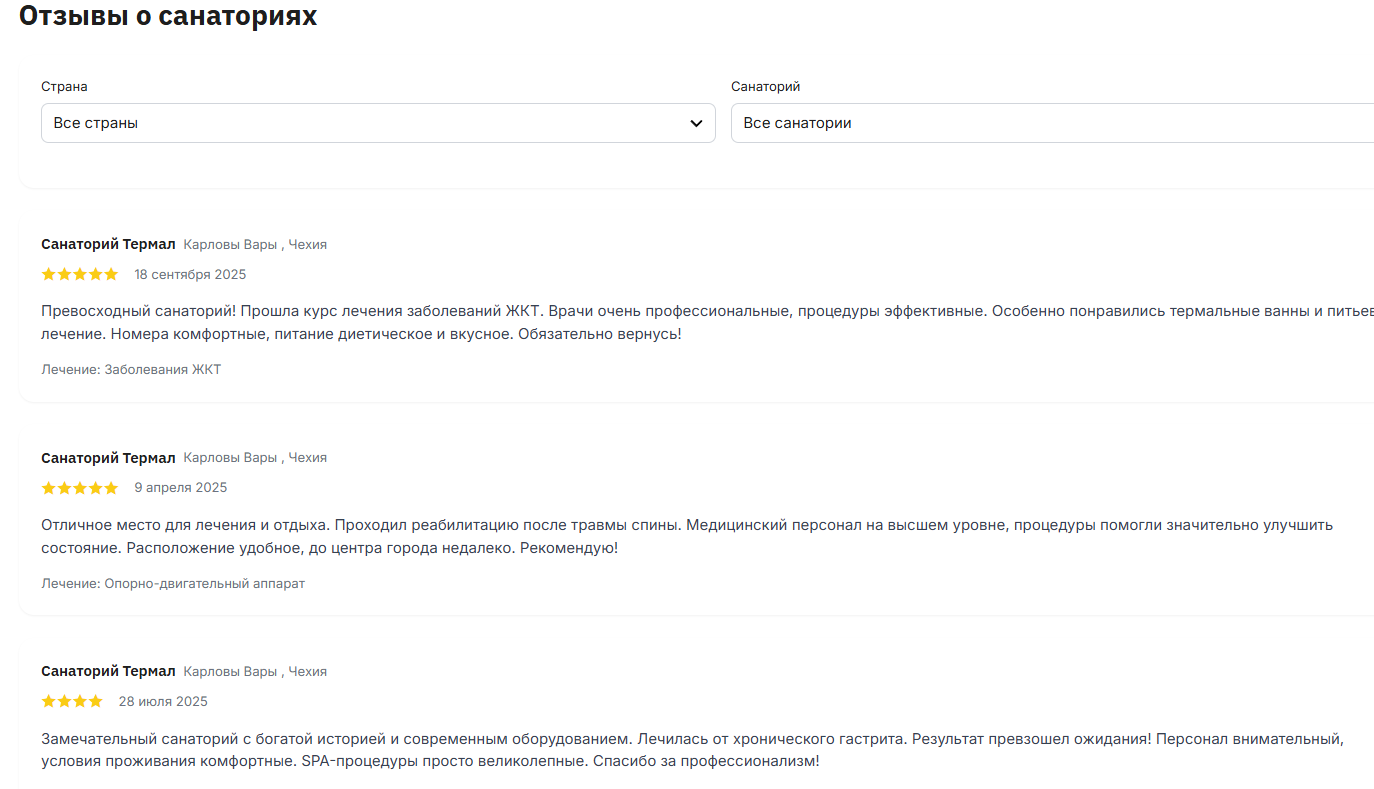Viewport: 1374px width, 789px height.
Task: Open Санаторий Термал in the first review
Action: click(x=108, y=245)
